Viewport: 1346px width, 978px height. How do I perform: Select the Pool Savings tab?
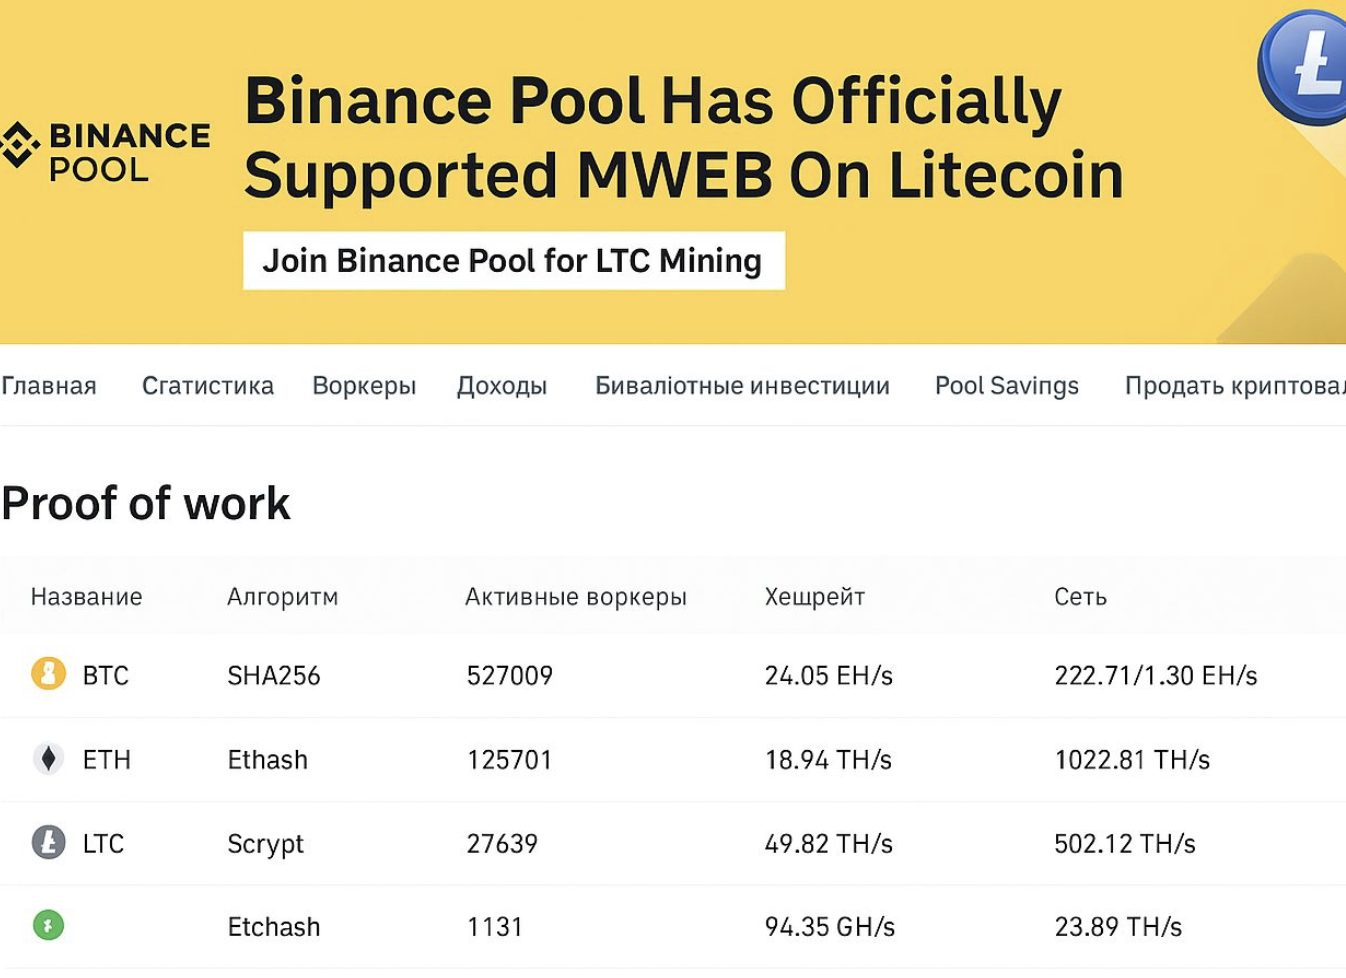click(x=1006, y=386)
